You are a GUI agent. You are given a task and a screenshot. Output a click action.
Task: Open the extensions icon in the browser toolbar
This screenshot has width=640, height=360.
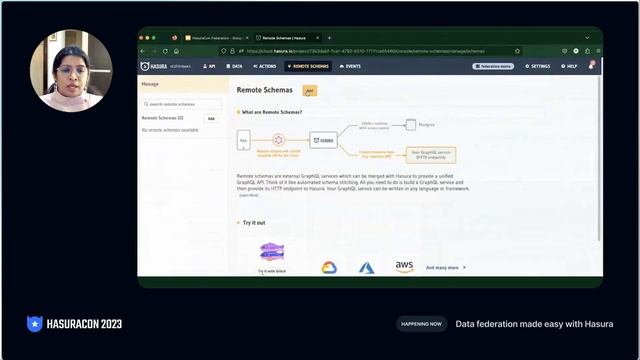point(587,51)
